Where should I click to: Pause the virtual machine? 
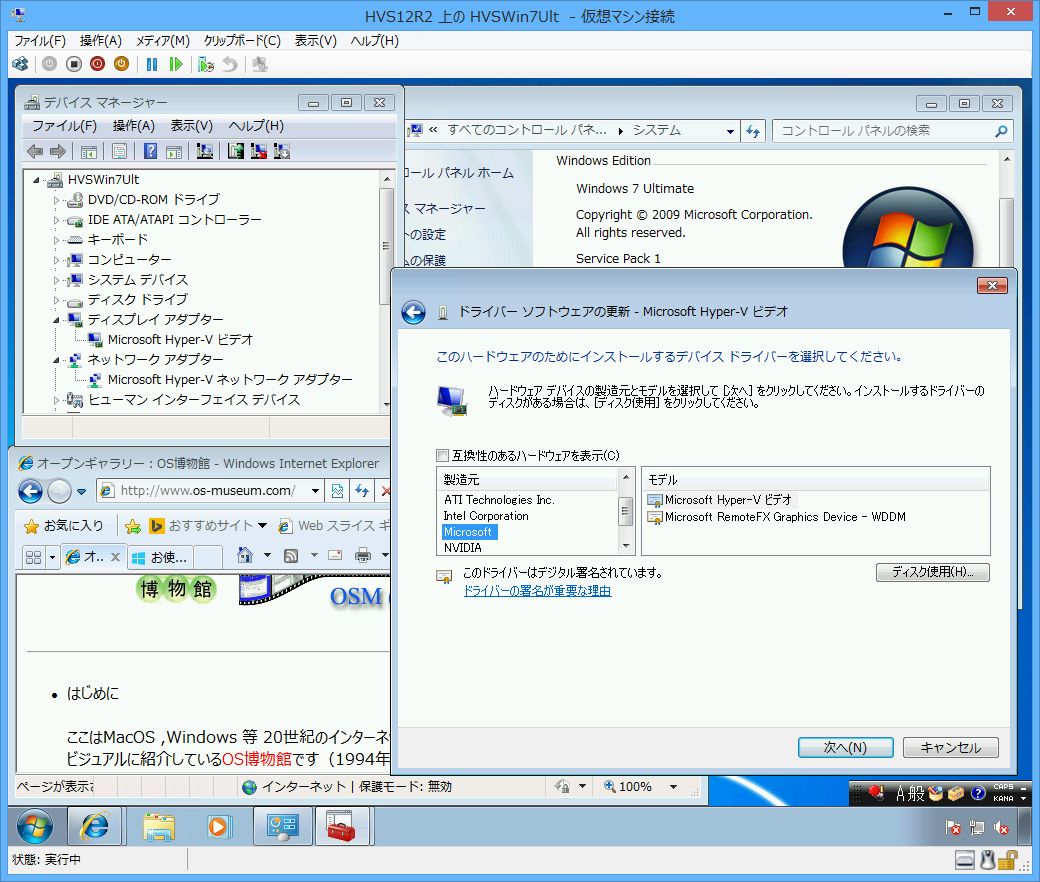click(152, 64)
